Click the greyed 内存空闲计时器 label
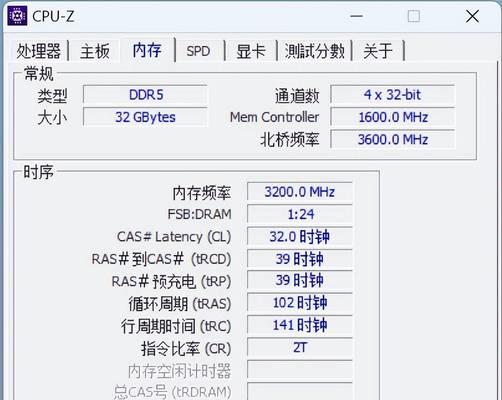The height and width of the screenshot is (400, 502). pos(179,371)
